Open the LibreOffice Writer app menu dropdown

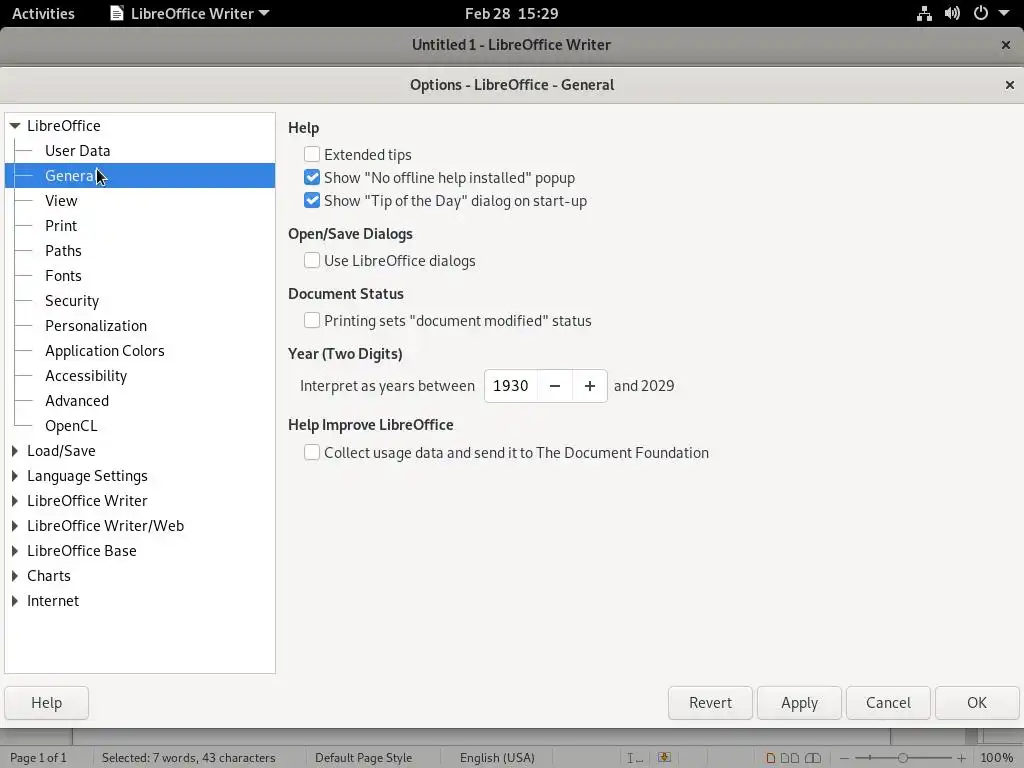click(x=190, y=13)
